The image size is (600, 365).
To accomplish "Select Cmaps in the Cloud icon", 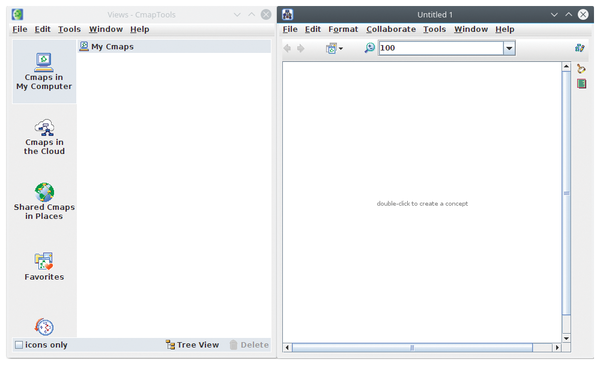I will click(45, 128).
